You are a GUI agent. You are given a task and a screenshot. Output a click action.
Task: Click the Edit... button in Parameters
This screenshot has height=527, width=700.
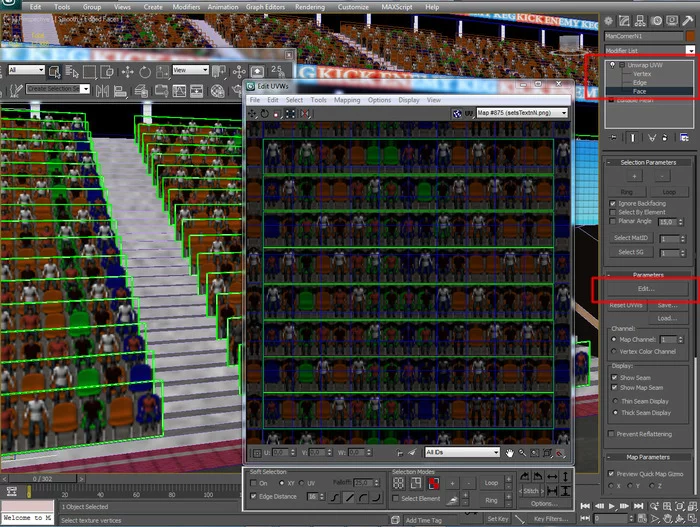(x=646, y=289)
